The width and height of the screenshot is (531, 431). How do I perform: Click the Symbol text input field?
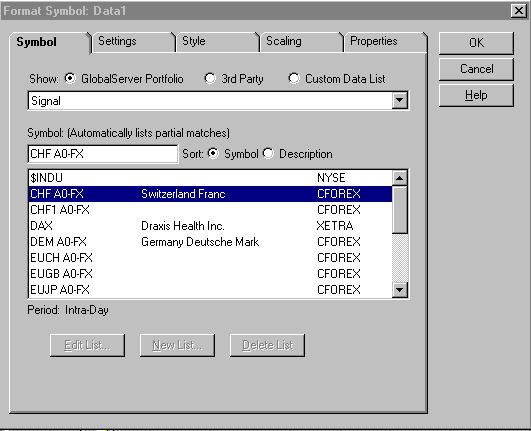[103, 154]
